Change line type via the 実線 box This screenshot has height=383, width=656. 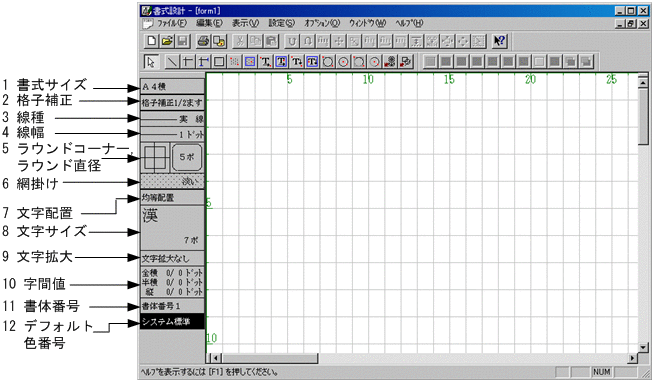[x=172, y=119]
